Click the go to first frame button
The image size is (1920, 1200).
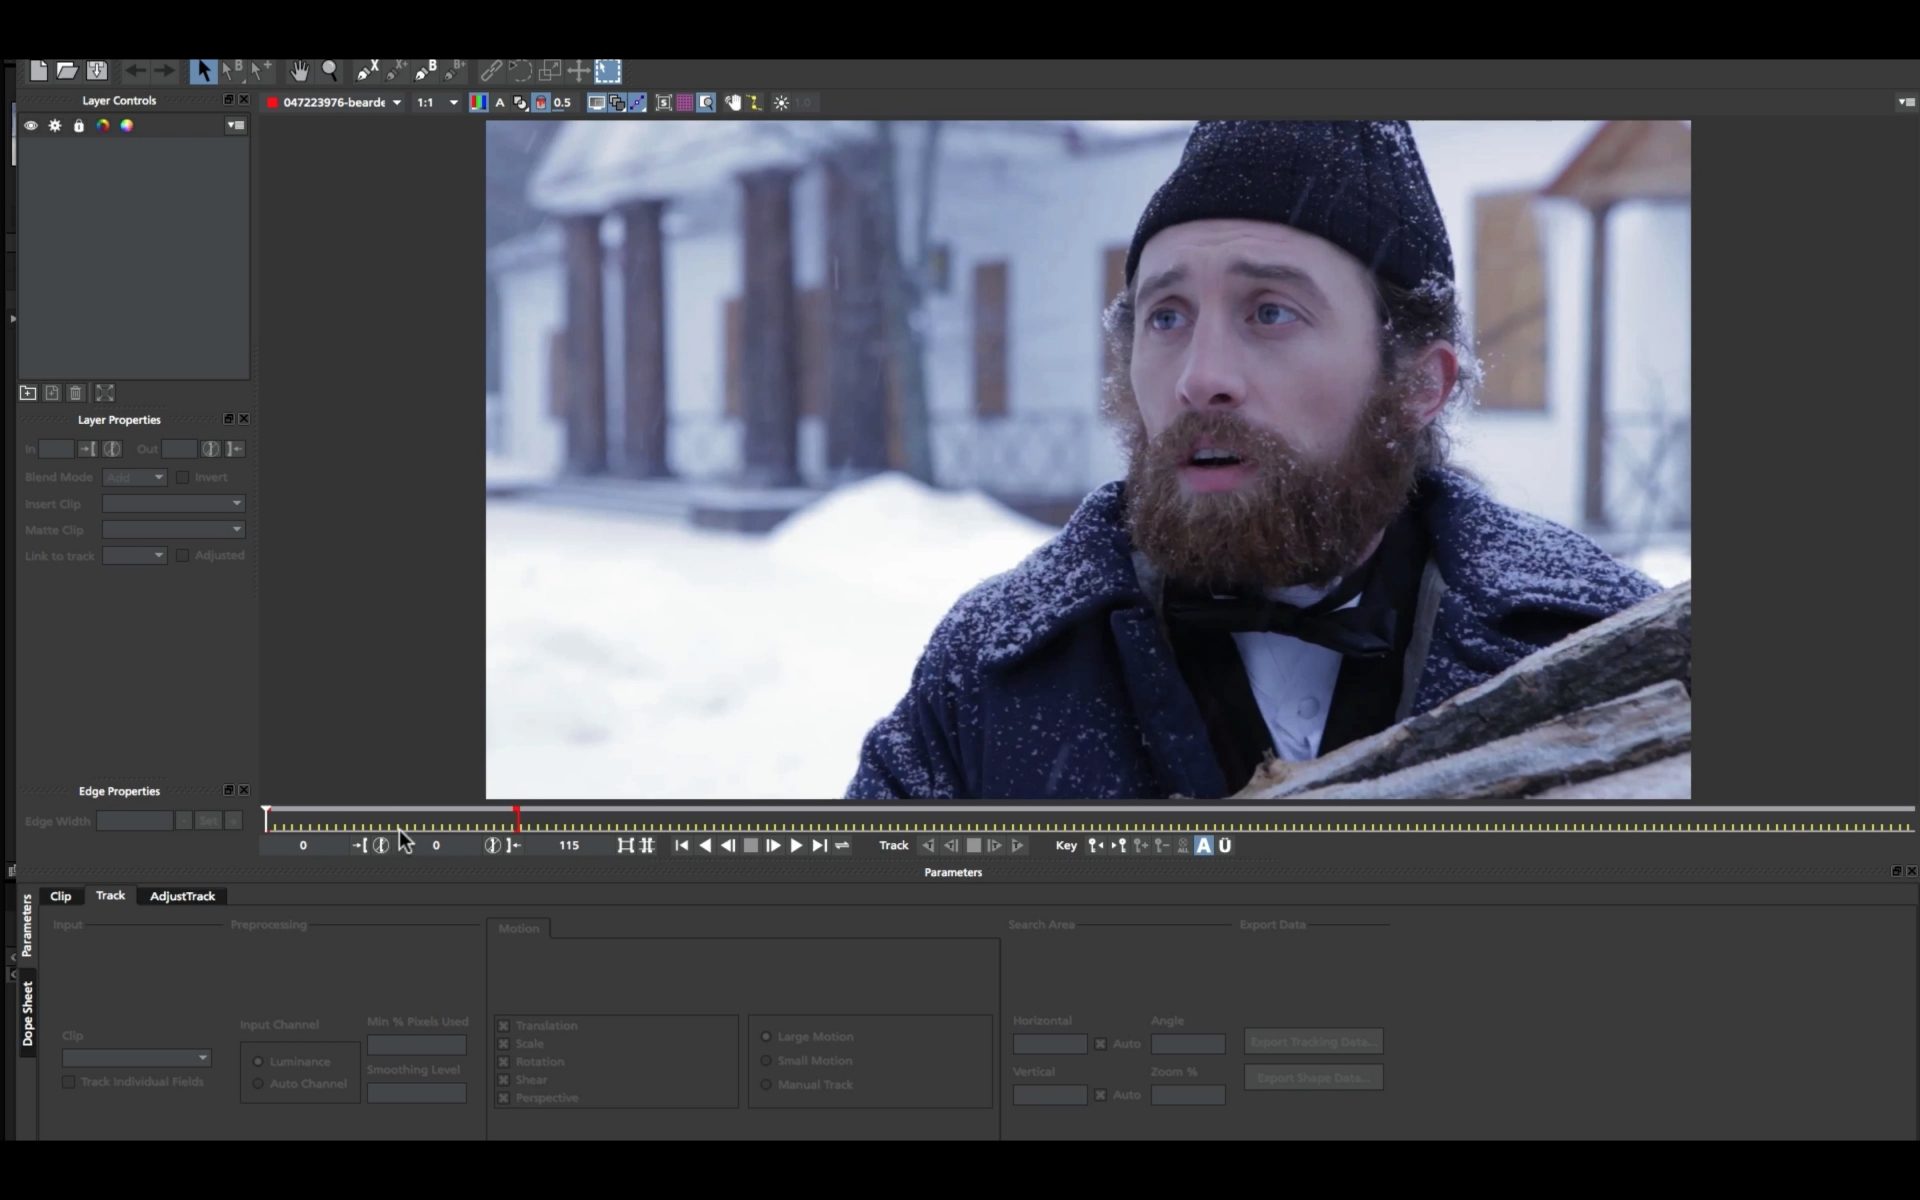(681, 846)
